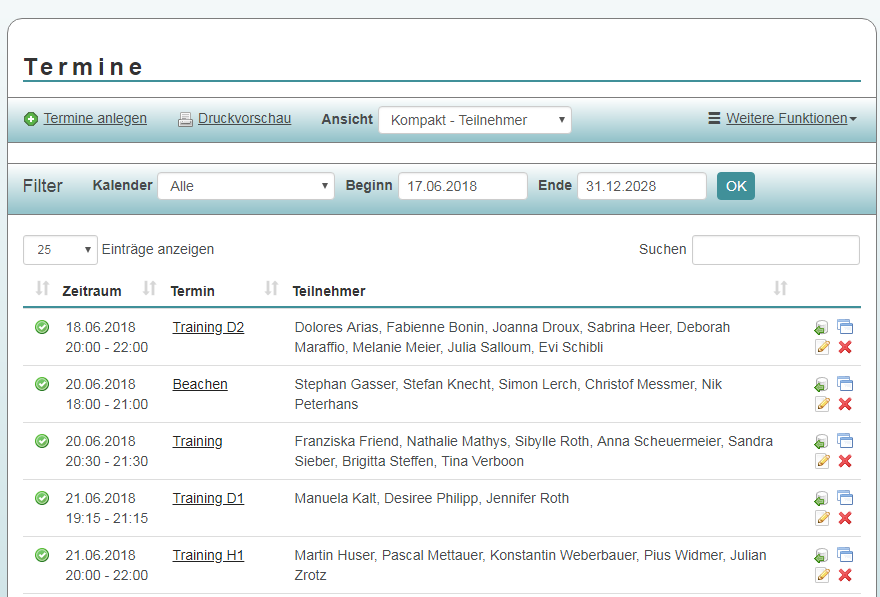880x597 pixels.
Task: Open the Druckvorschau print preview
Action: coord(244,118)
